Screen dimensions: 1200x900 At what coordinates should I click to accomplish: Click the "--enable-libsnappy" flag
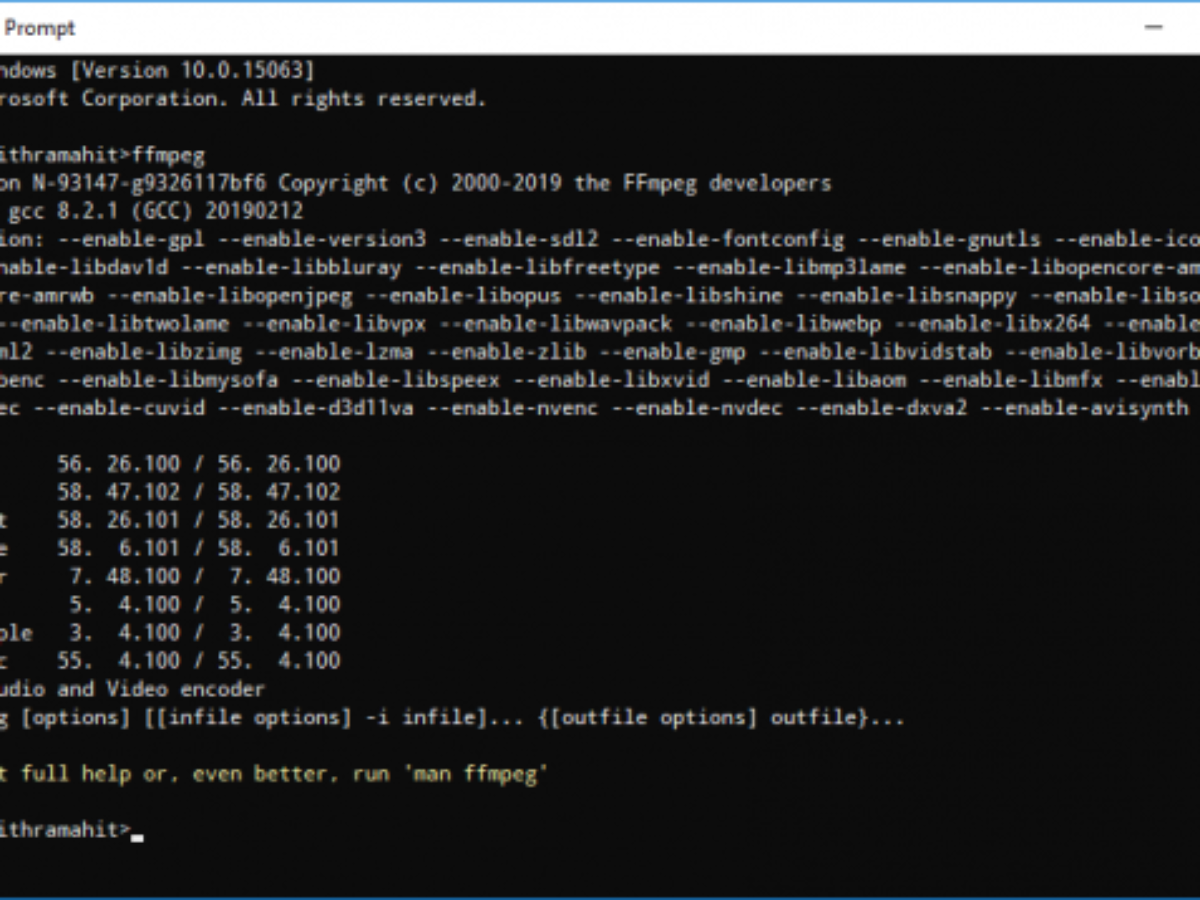907,296
